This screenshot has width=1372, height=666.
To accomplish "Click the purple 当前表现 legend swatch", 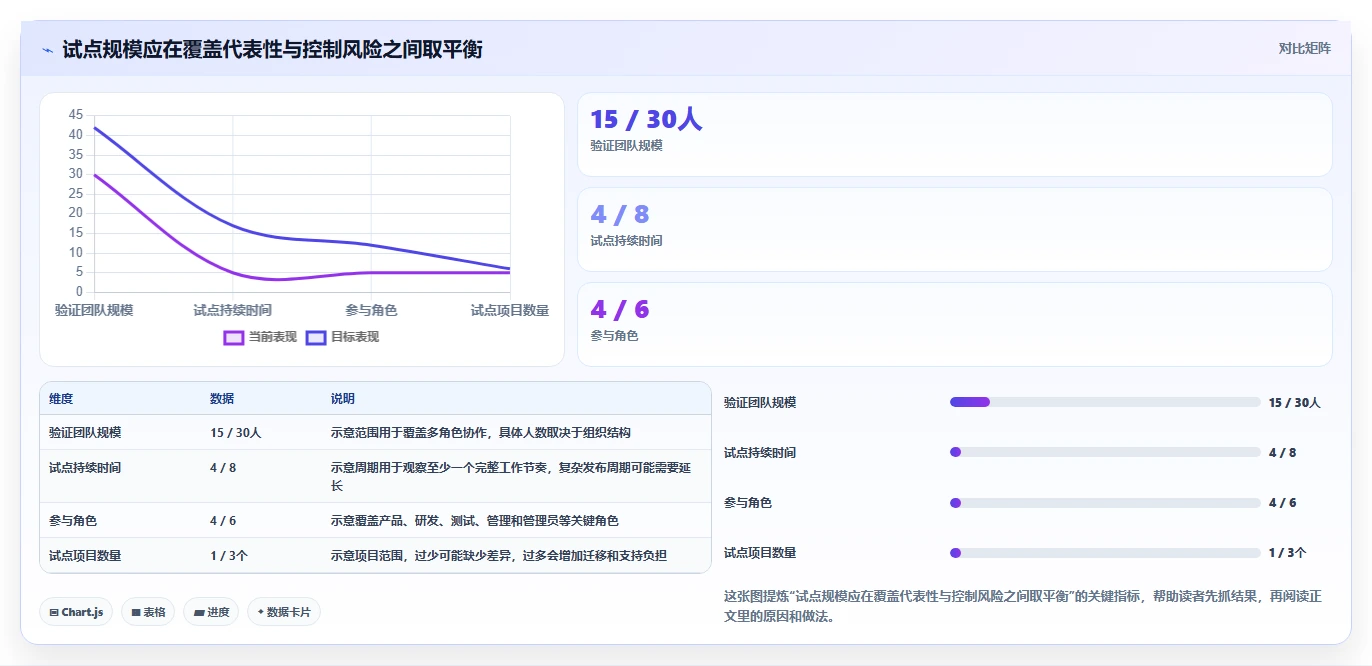I will (234, 337).
